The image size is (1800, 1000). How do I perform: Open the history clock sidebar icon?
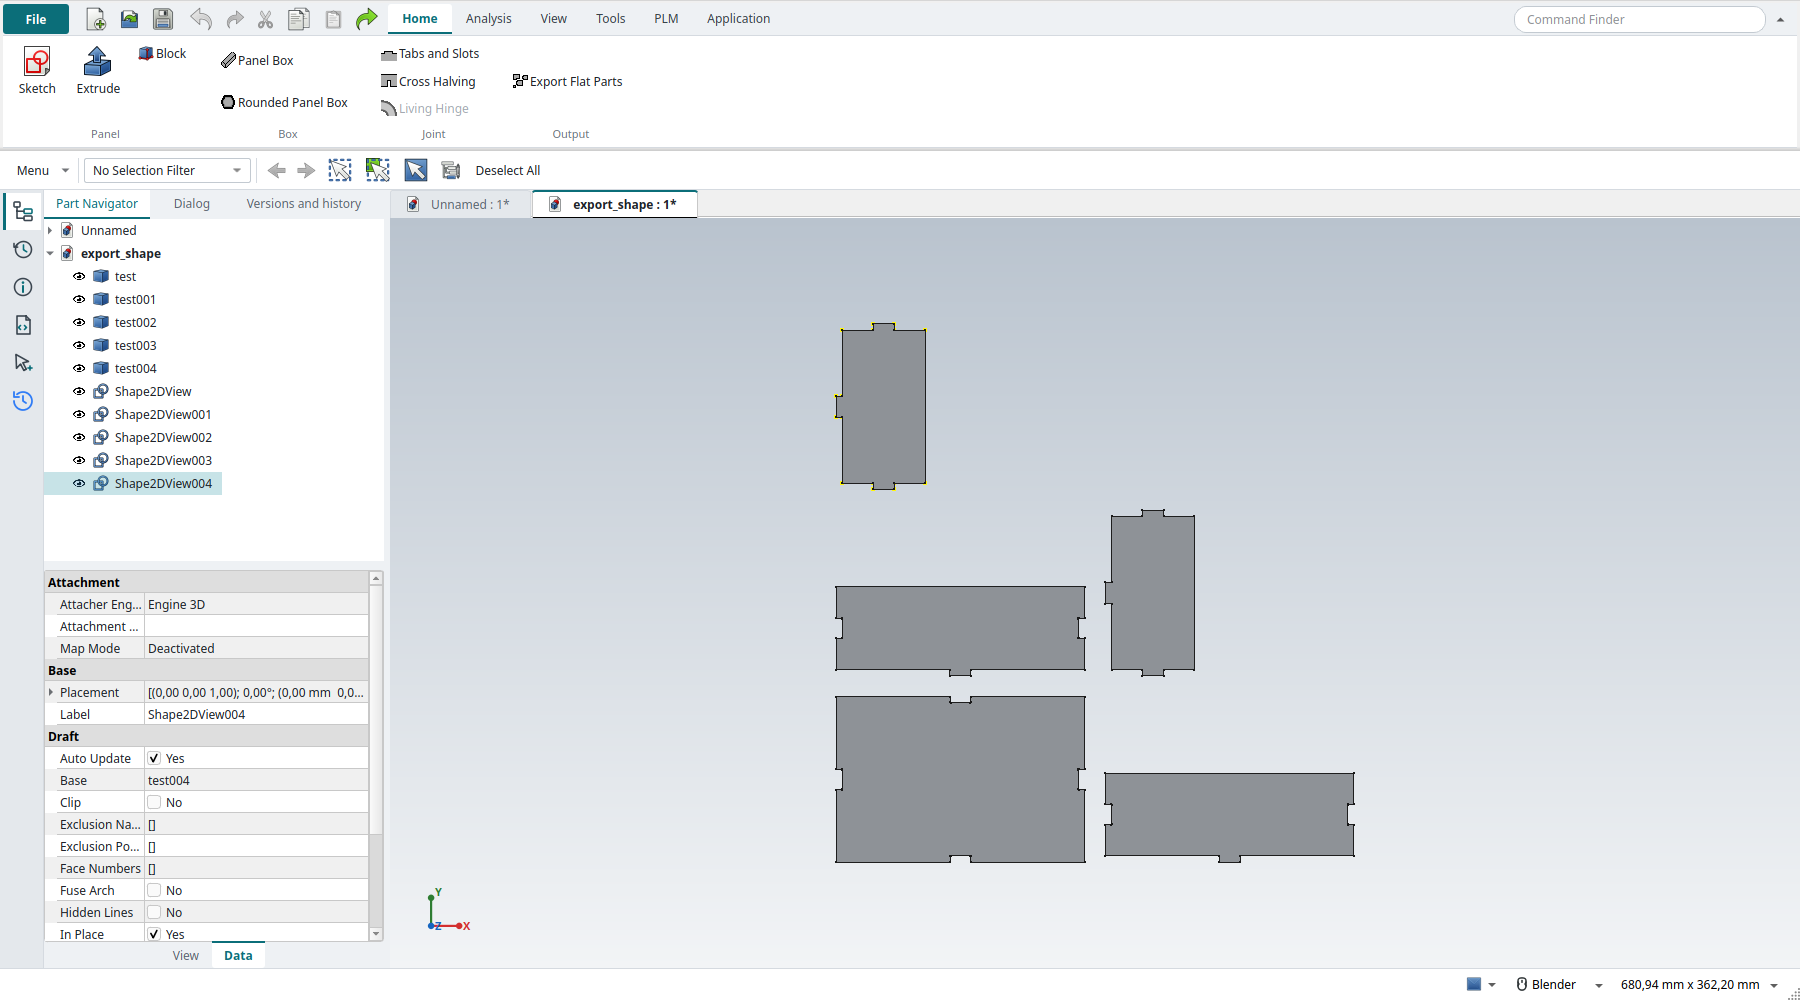click(23, 249)
